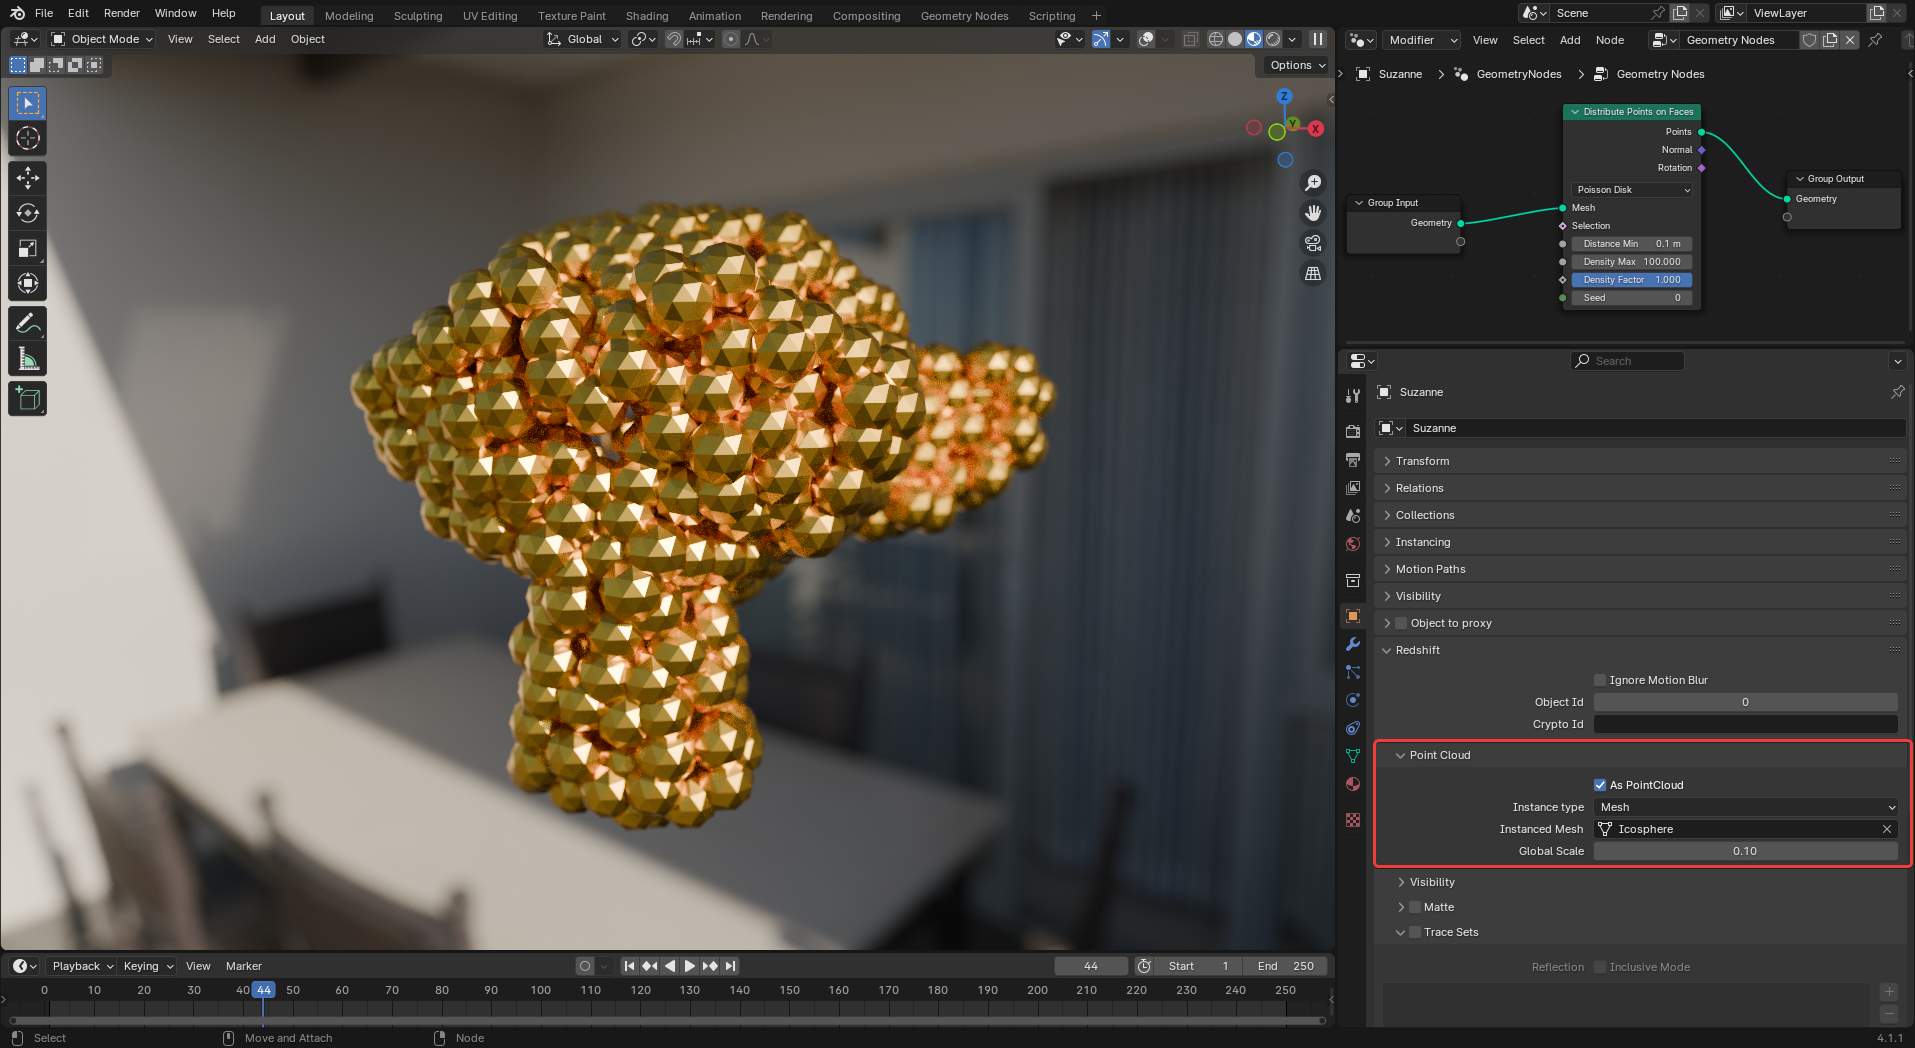Click the viewport zoom magnifier icon

(1313, 183)
